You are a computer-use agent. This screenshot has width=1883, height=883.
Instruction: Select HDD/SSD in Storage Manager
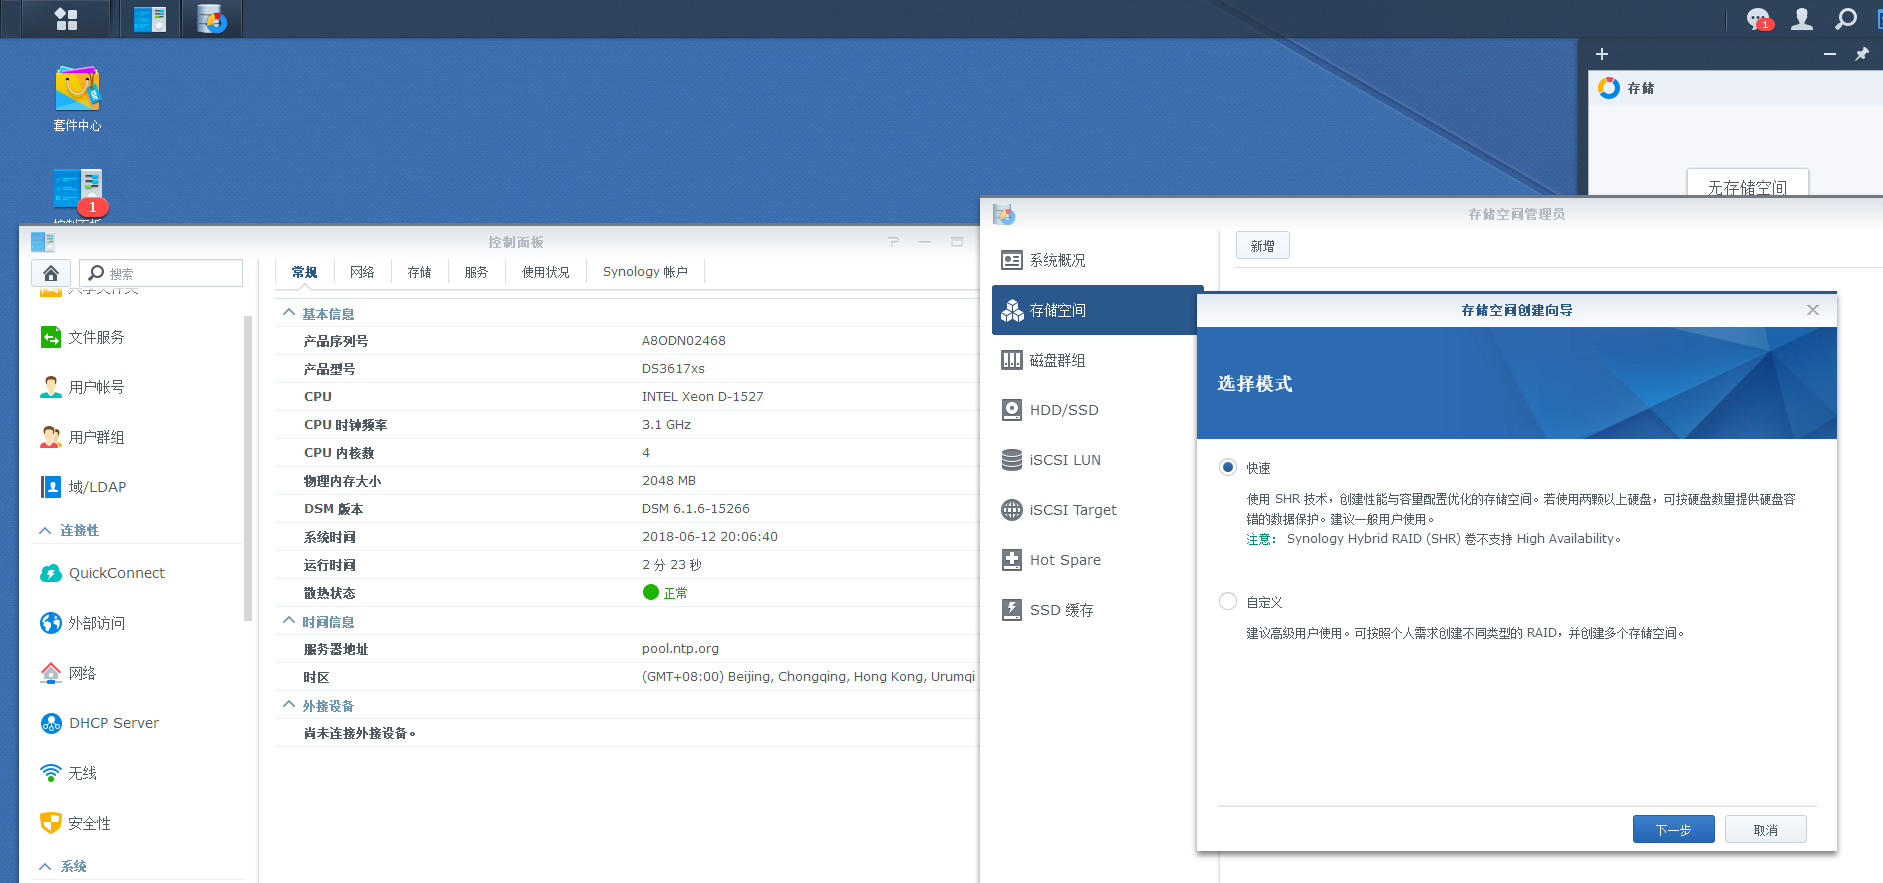[x=1064, y=410]
